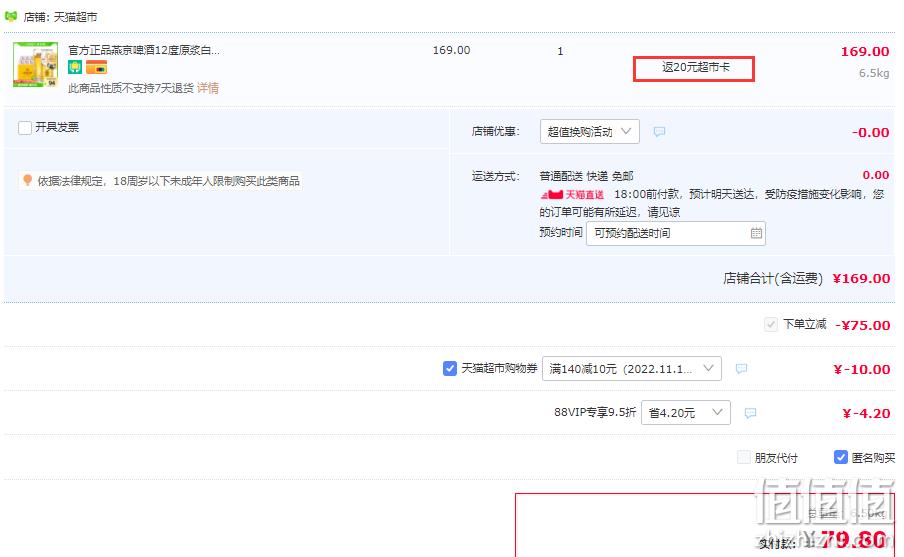Click the 返20元超市卡 text
This screenshot has width=904, height=557.
[695, 67]
